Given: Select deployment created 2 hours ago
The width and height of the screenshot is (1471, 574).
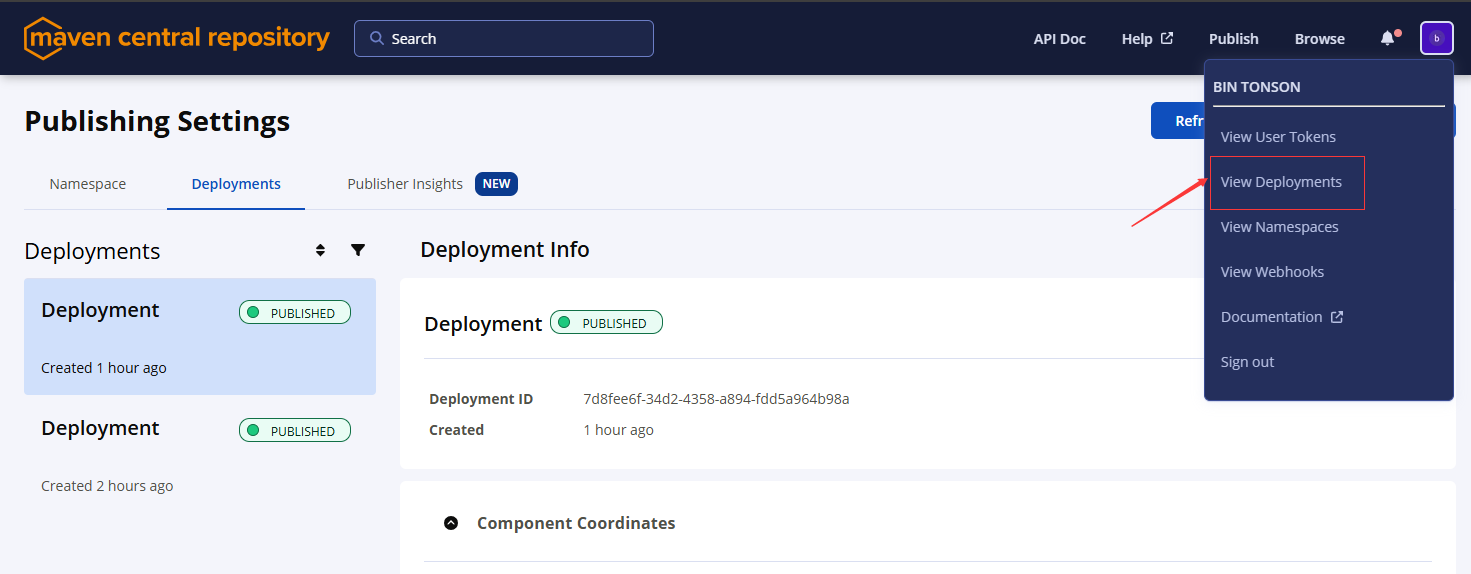Looking at the screenshot, I should [x=200, y=455].
